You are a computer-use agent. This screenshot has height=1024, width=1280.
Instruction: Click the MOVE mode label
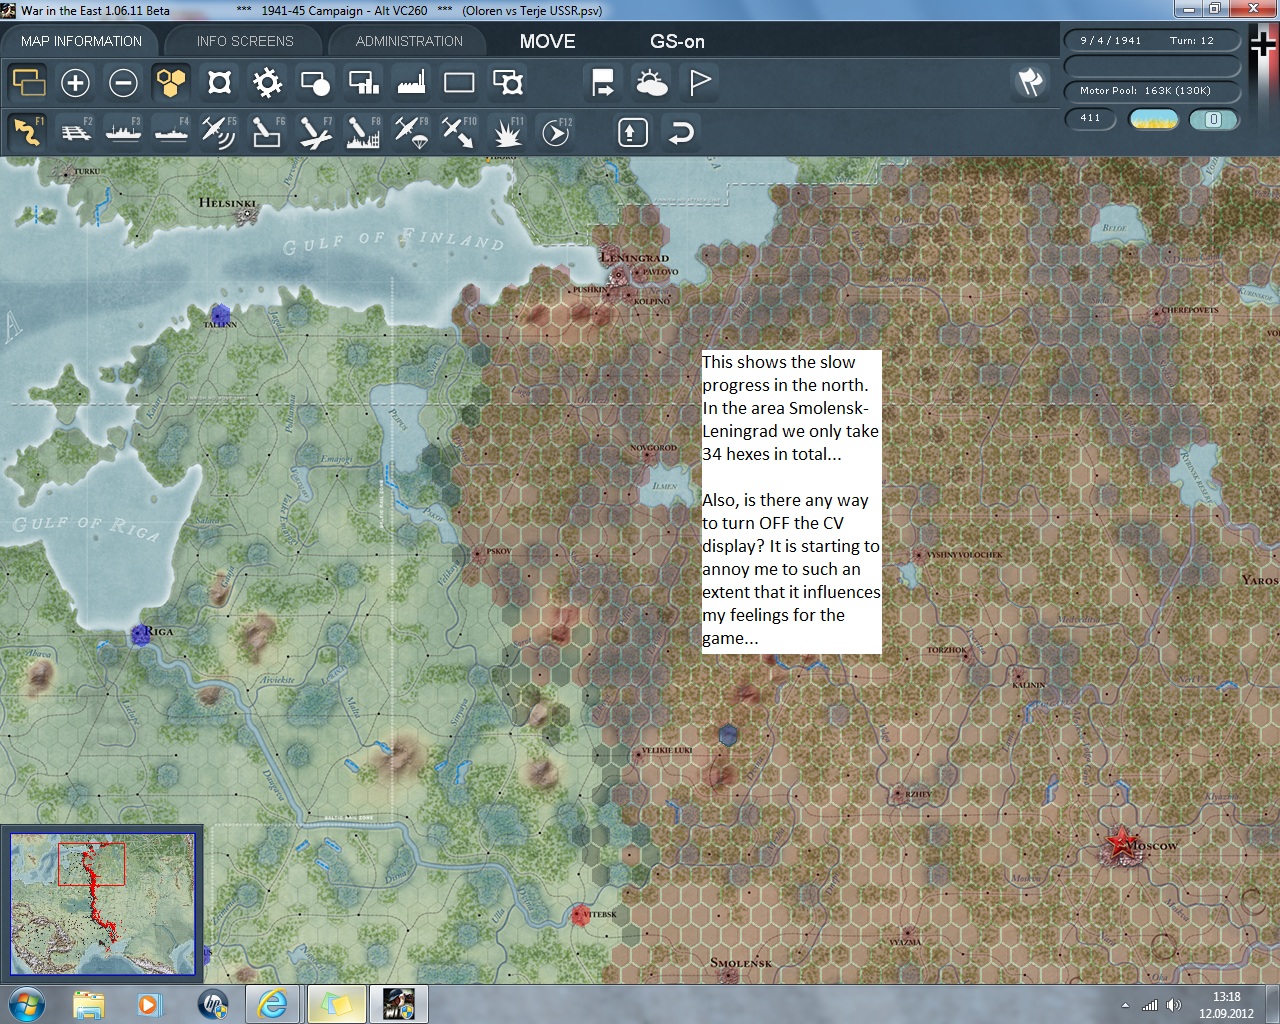[547, 41]
